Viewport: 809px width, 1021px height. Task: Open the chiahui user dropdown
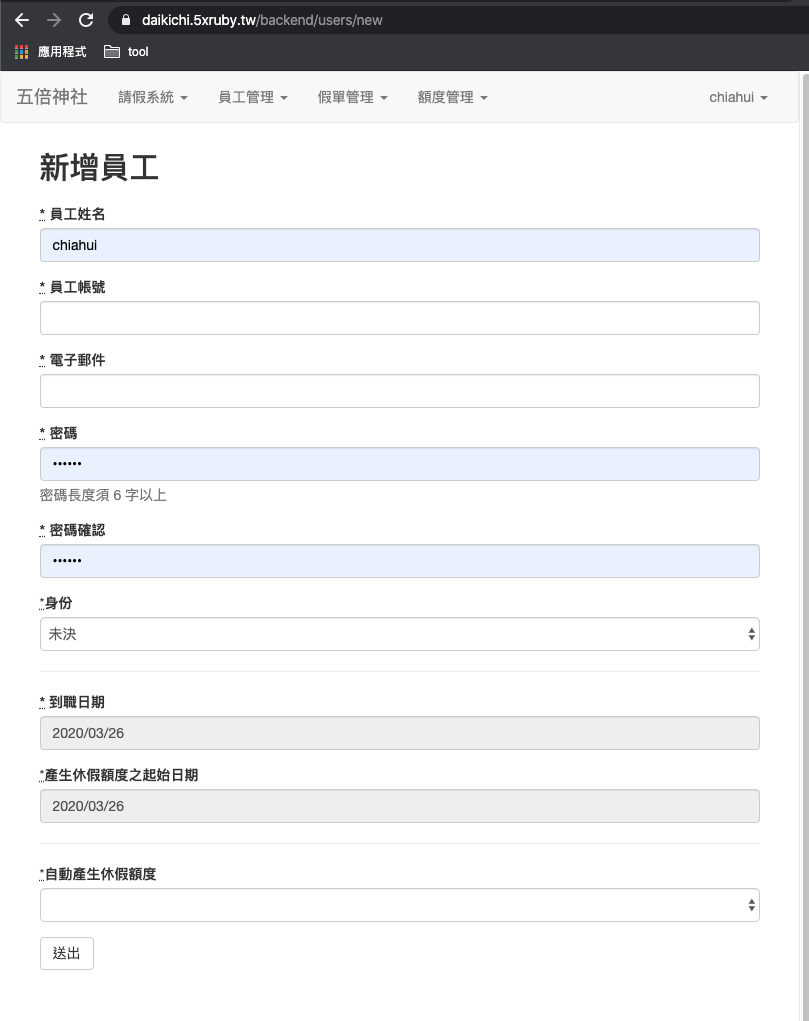[x=738, y=98]
